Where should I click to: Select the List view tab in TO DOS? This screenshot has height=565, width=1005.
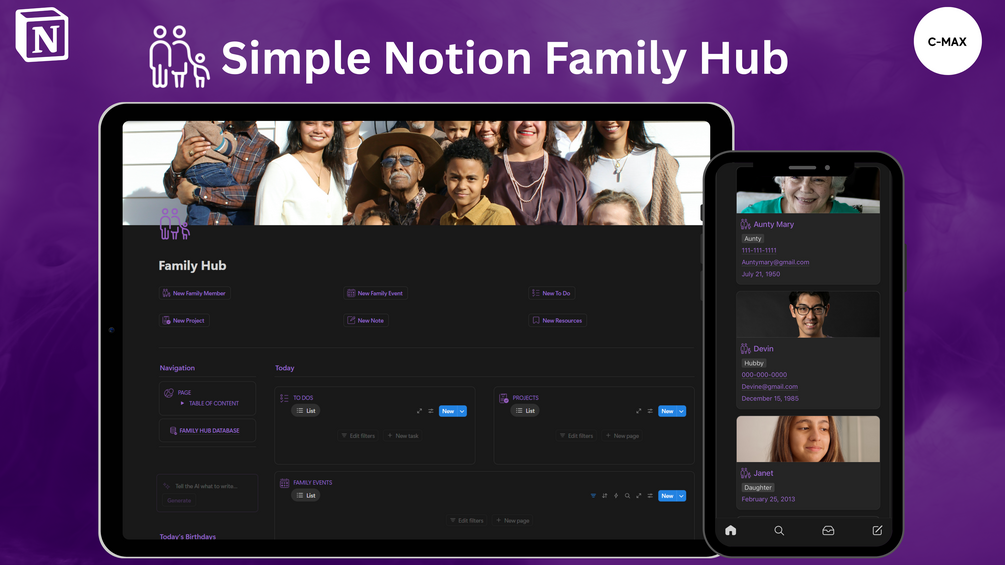coord(306,411)
